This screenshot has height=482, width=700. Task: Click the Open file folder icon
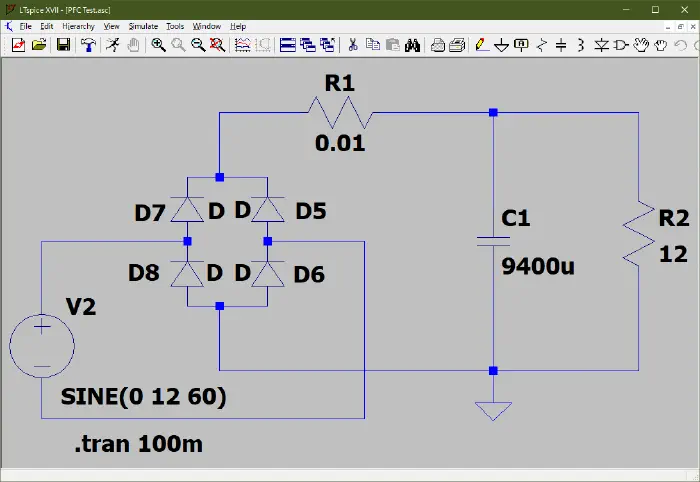[x=39, y=45]
